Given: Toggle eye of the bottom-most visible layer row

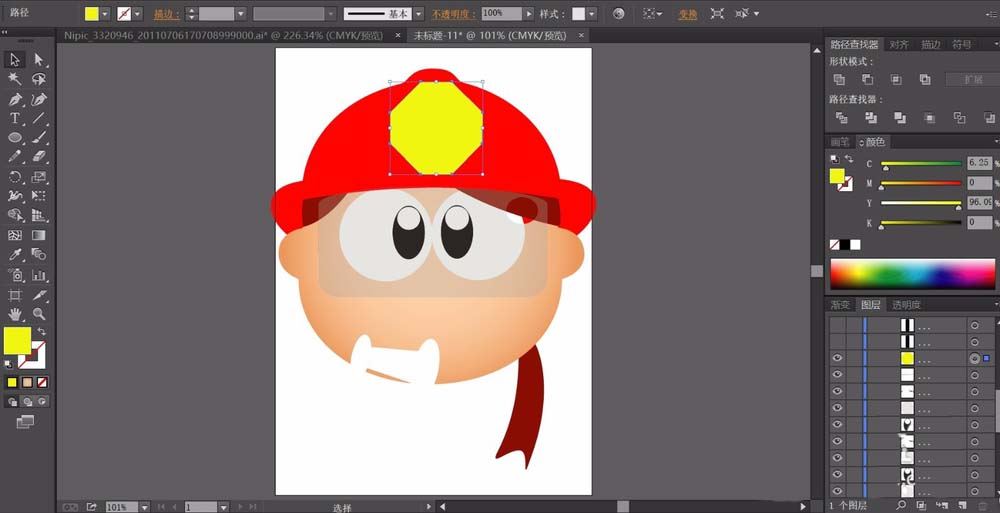Looking at the screenshot, I should (x=837, y=491).
